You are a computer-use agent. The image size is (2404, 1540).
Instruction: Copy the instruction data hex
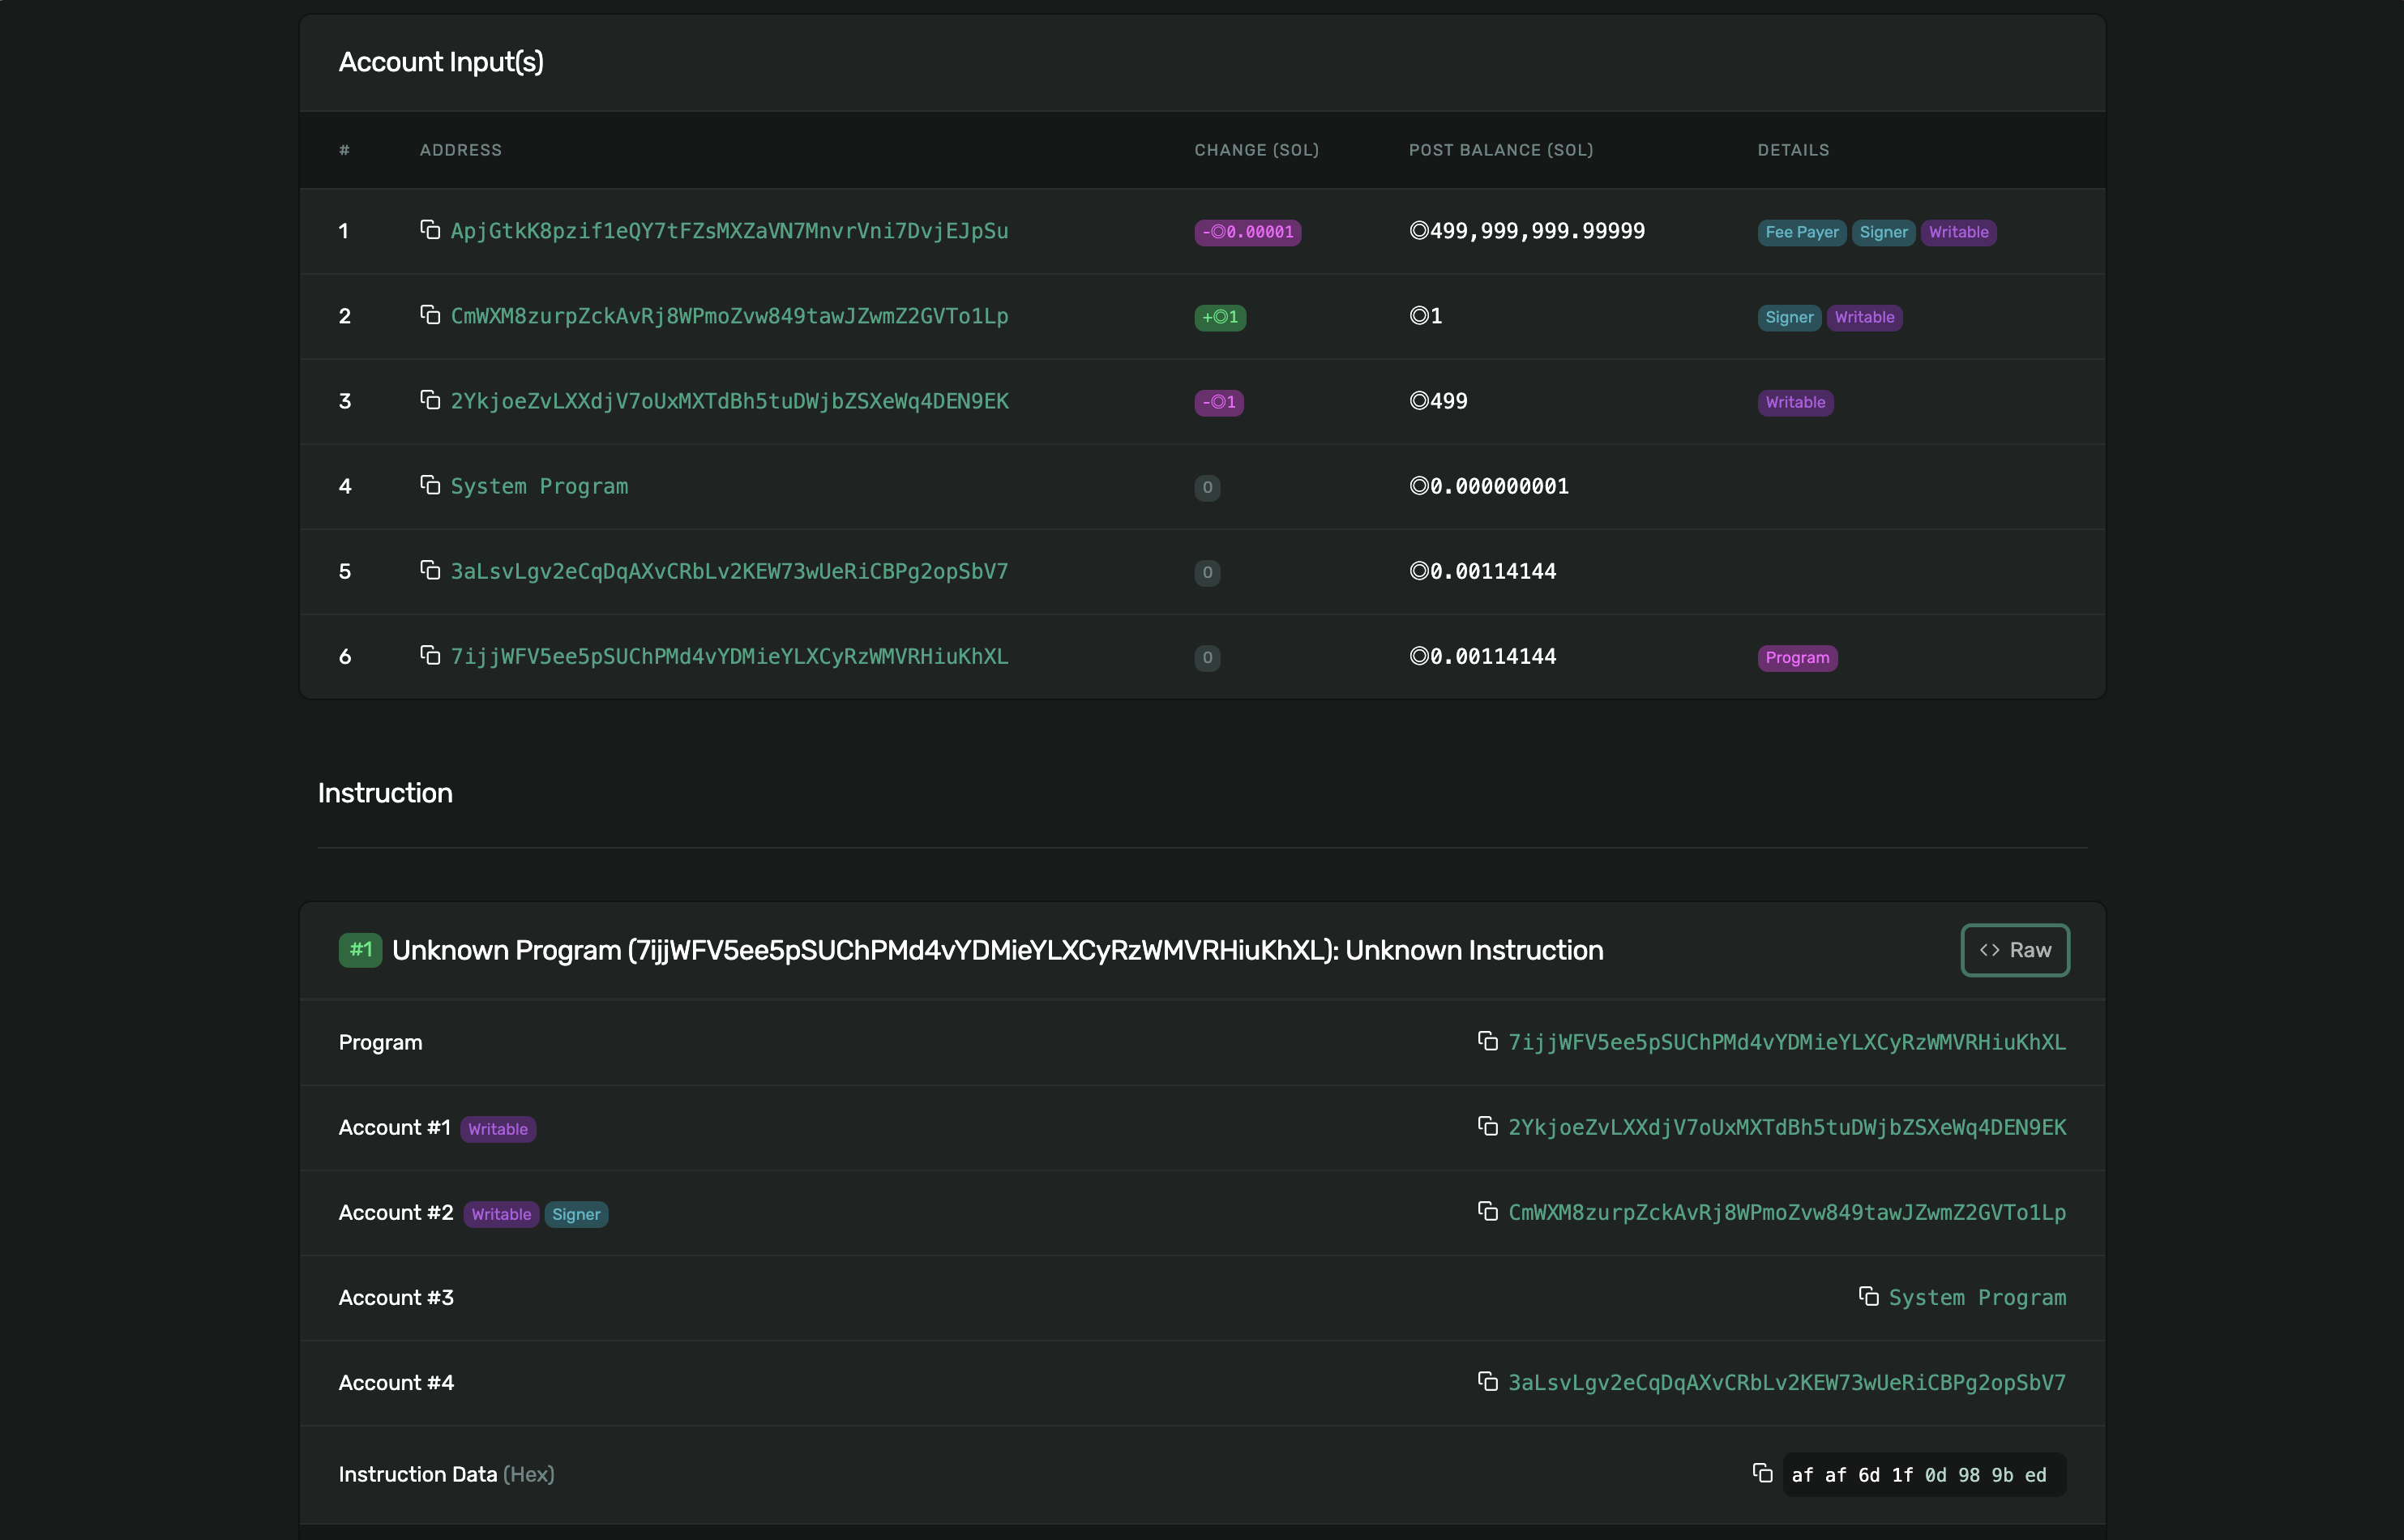1762,1473
